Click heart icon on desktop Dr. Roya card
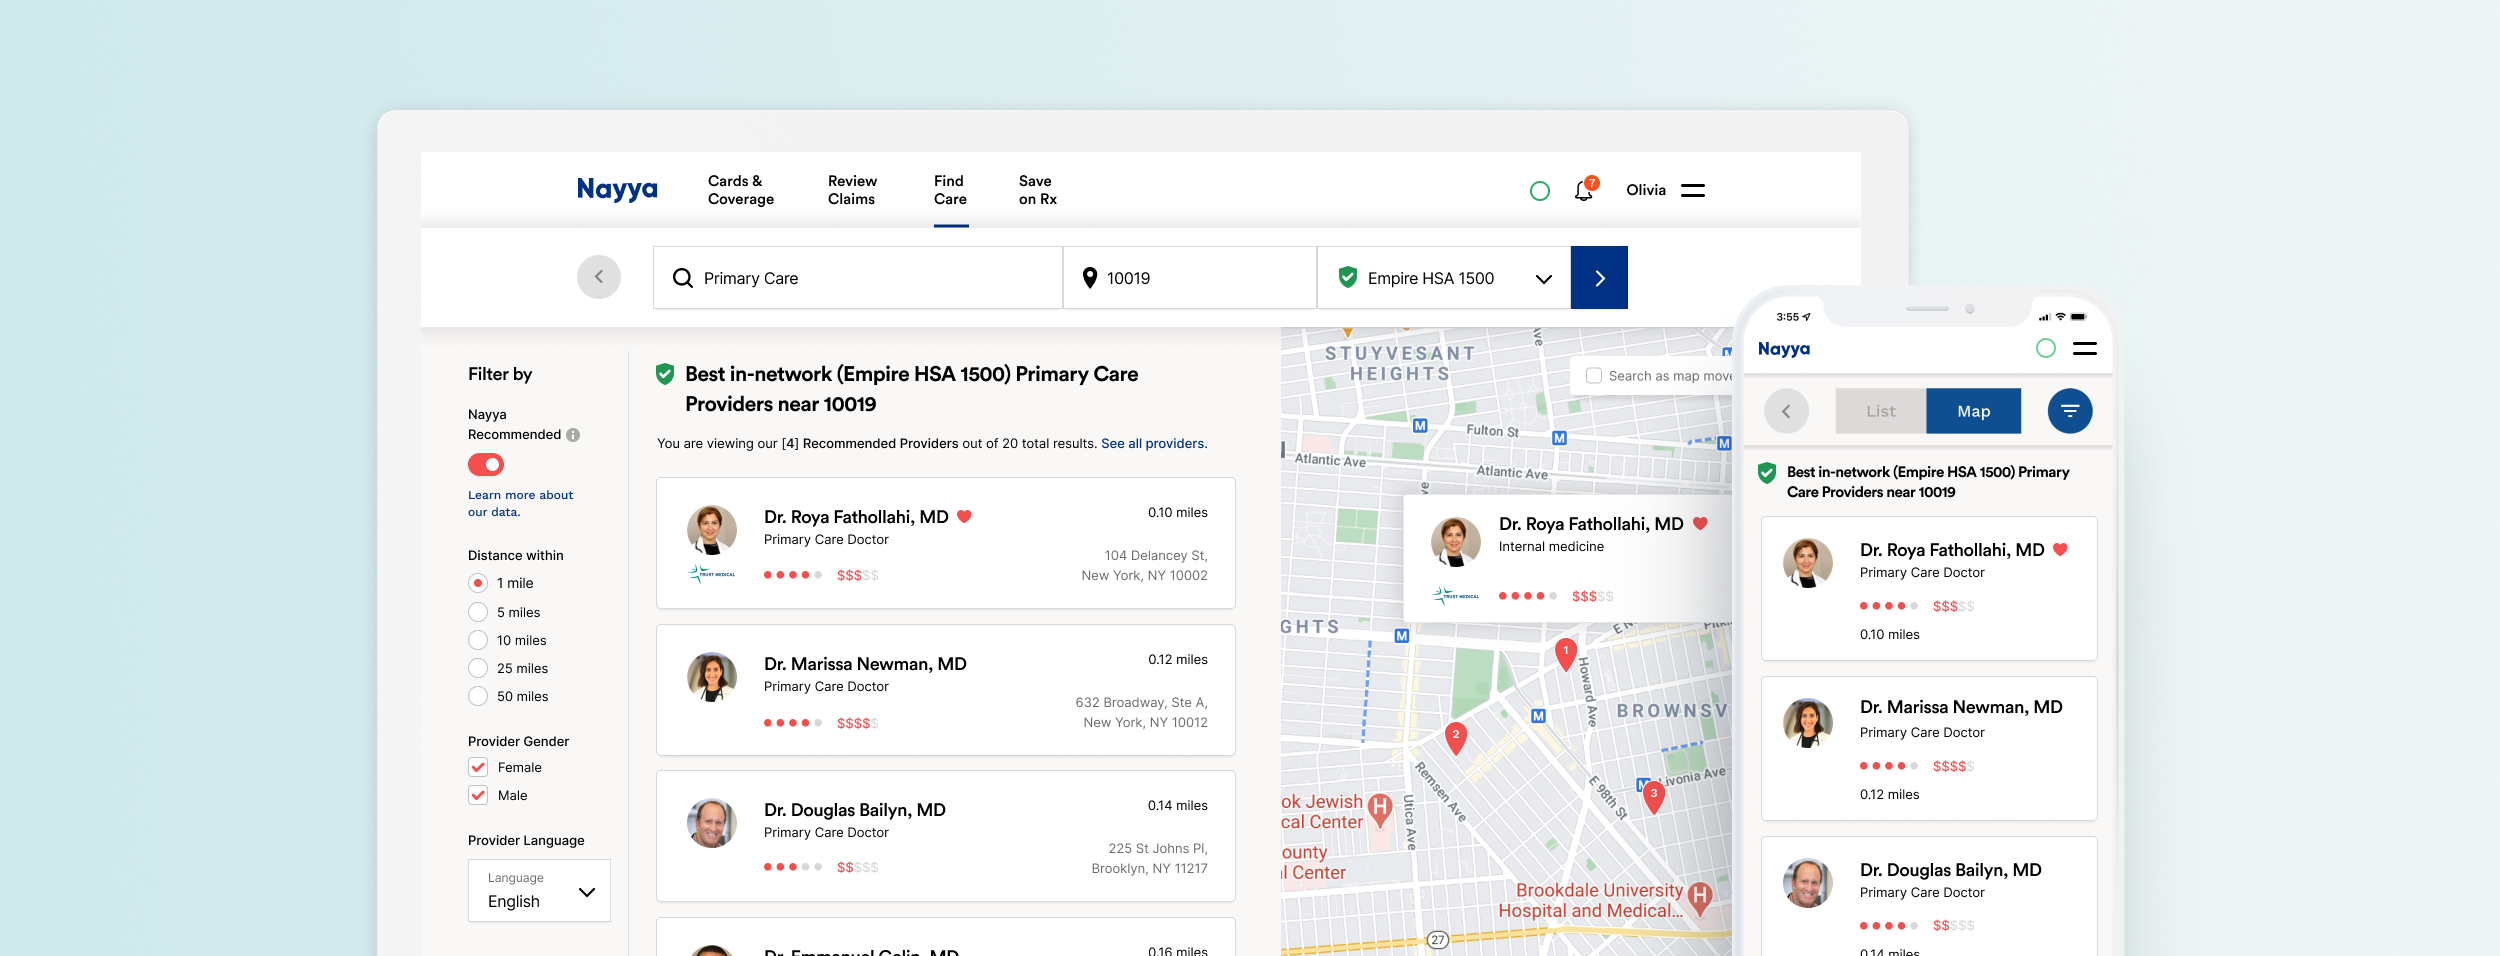This screenshot has width=2500, height=956. point(964,517)
